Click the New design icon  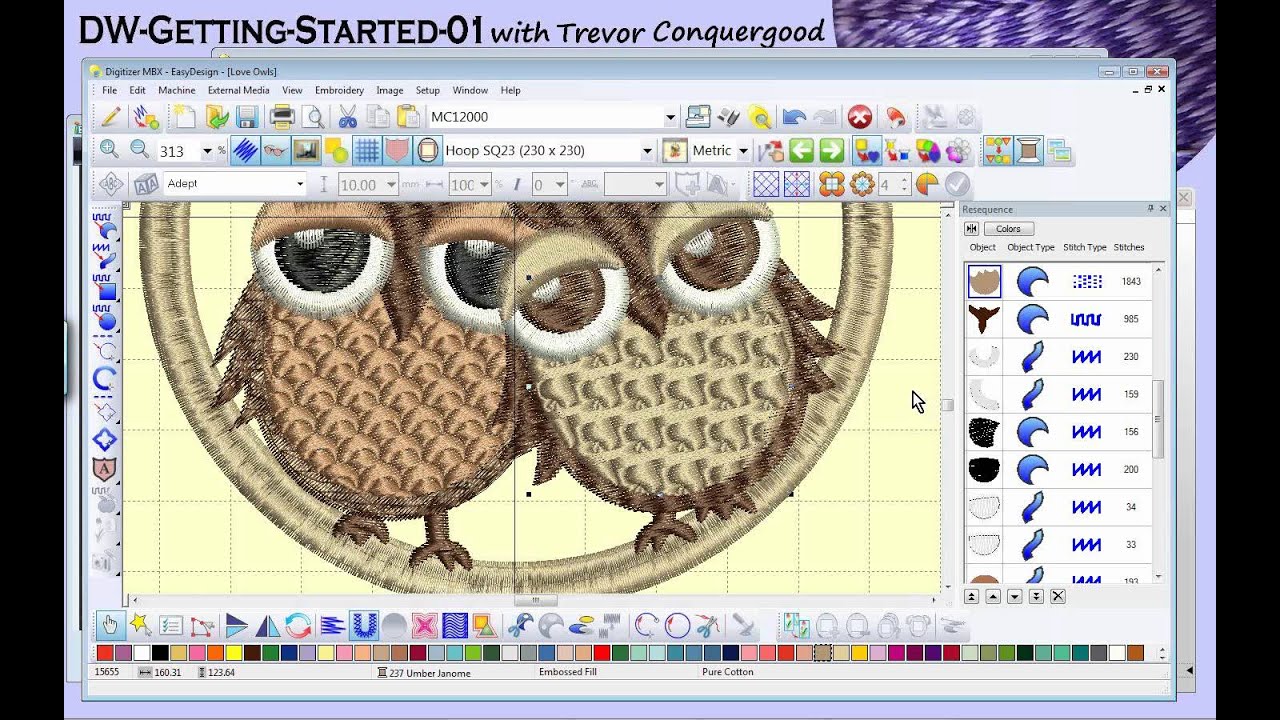[185, 118]
